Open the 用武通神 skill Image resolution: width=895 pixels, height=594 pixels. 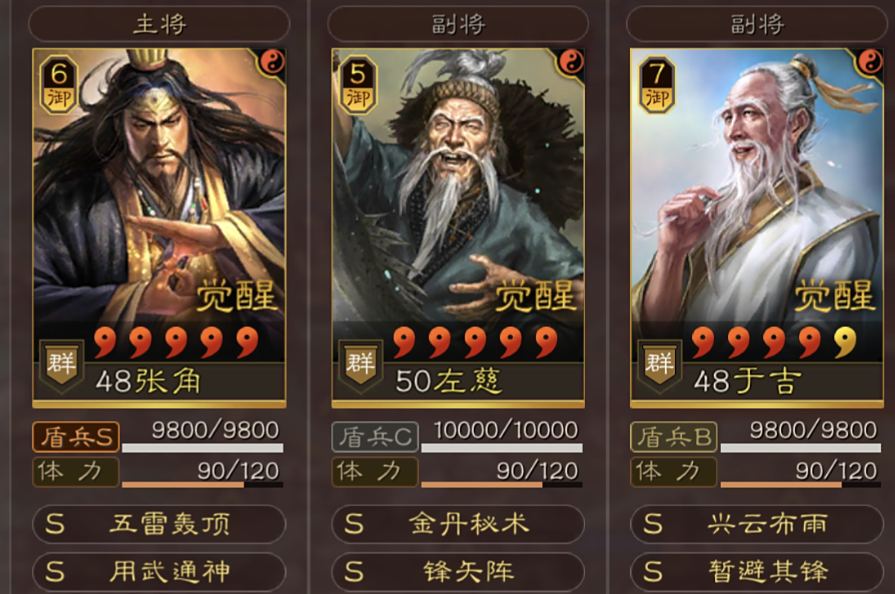tap(159, 571)
